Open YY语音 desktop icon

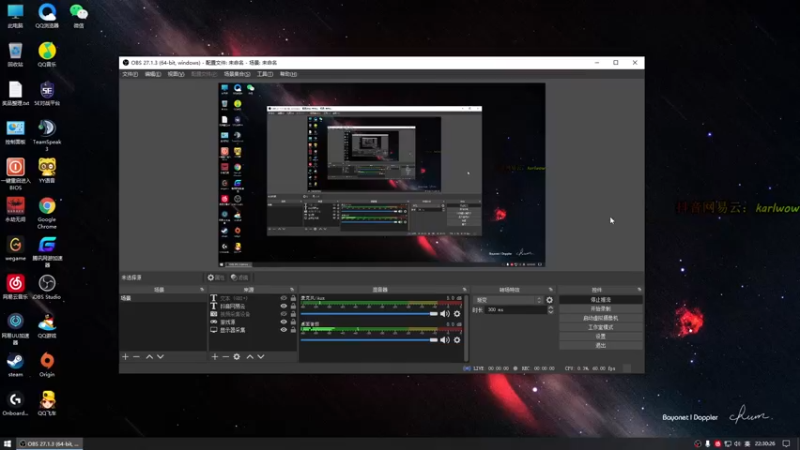(47, 171)
